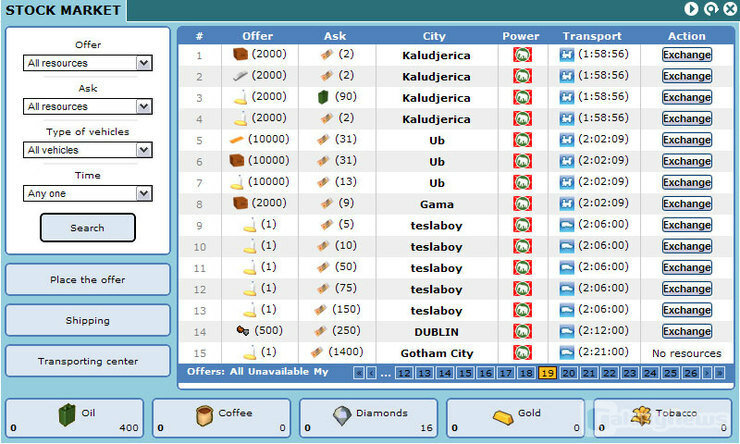
Task: Click the Transport column header
Action: pos(592,36)
